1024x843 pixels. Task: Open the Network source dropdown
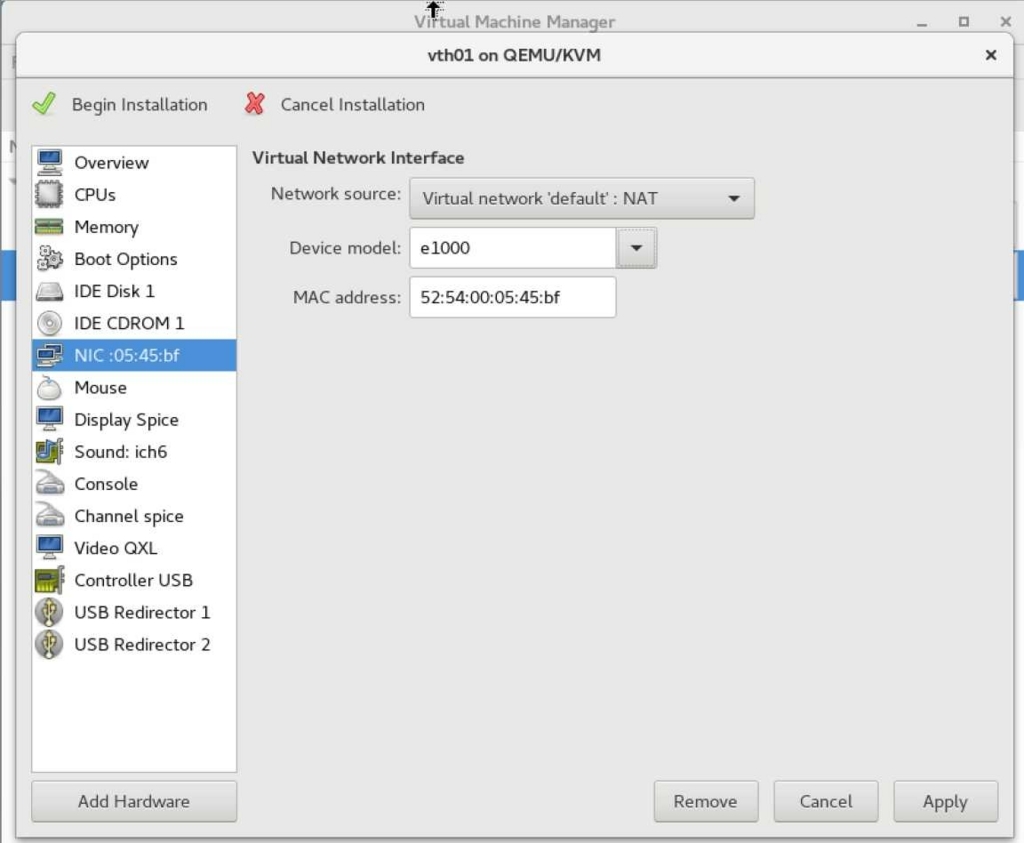tap(581, 198)
